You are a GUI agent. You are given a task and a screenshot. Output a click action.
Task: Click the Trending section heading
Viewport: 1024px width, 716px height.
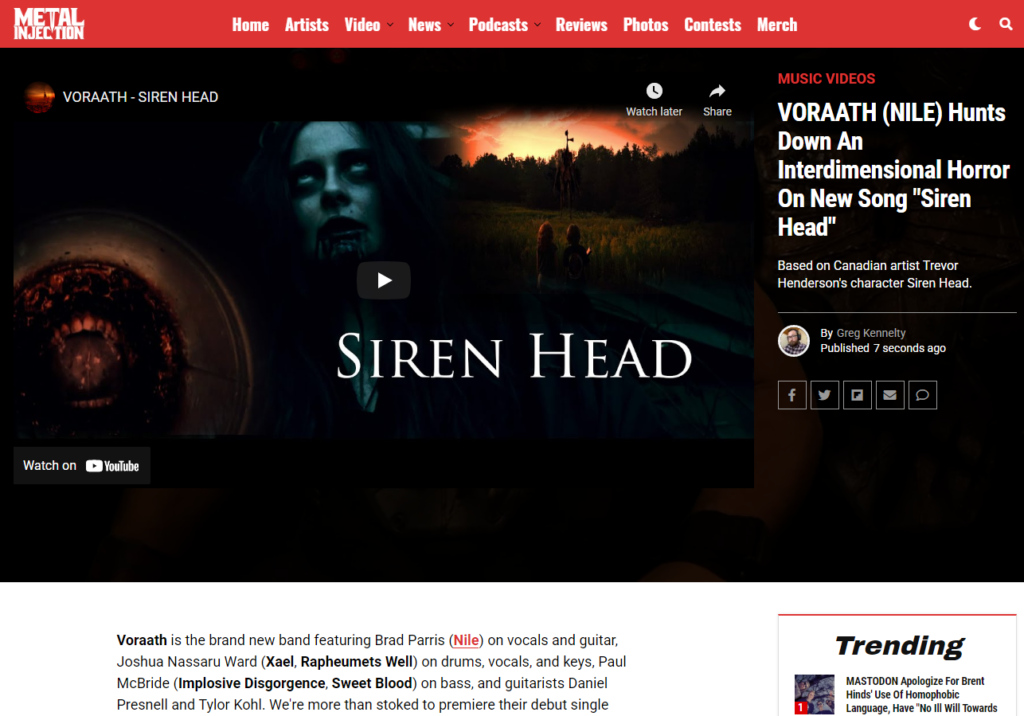coord(899,645)
